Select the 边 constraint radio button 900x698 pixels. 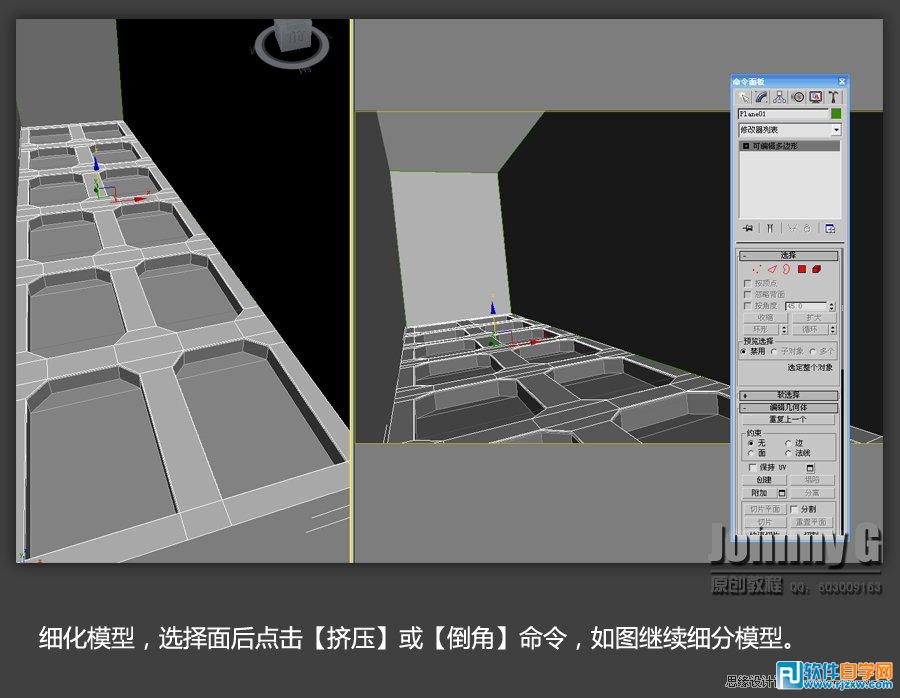[x=788, y=443]
